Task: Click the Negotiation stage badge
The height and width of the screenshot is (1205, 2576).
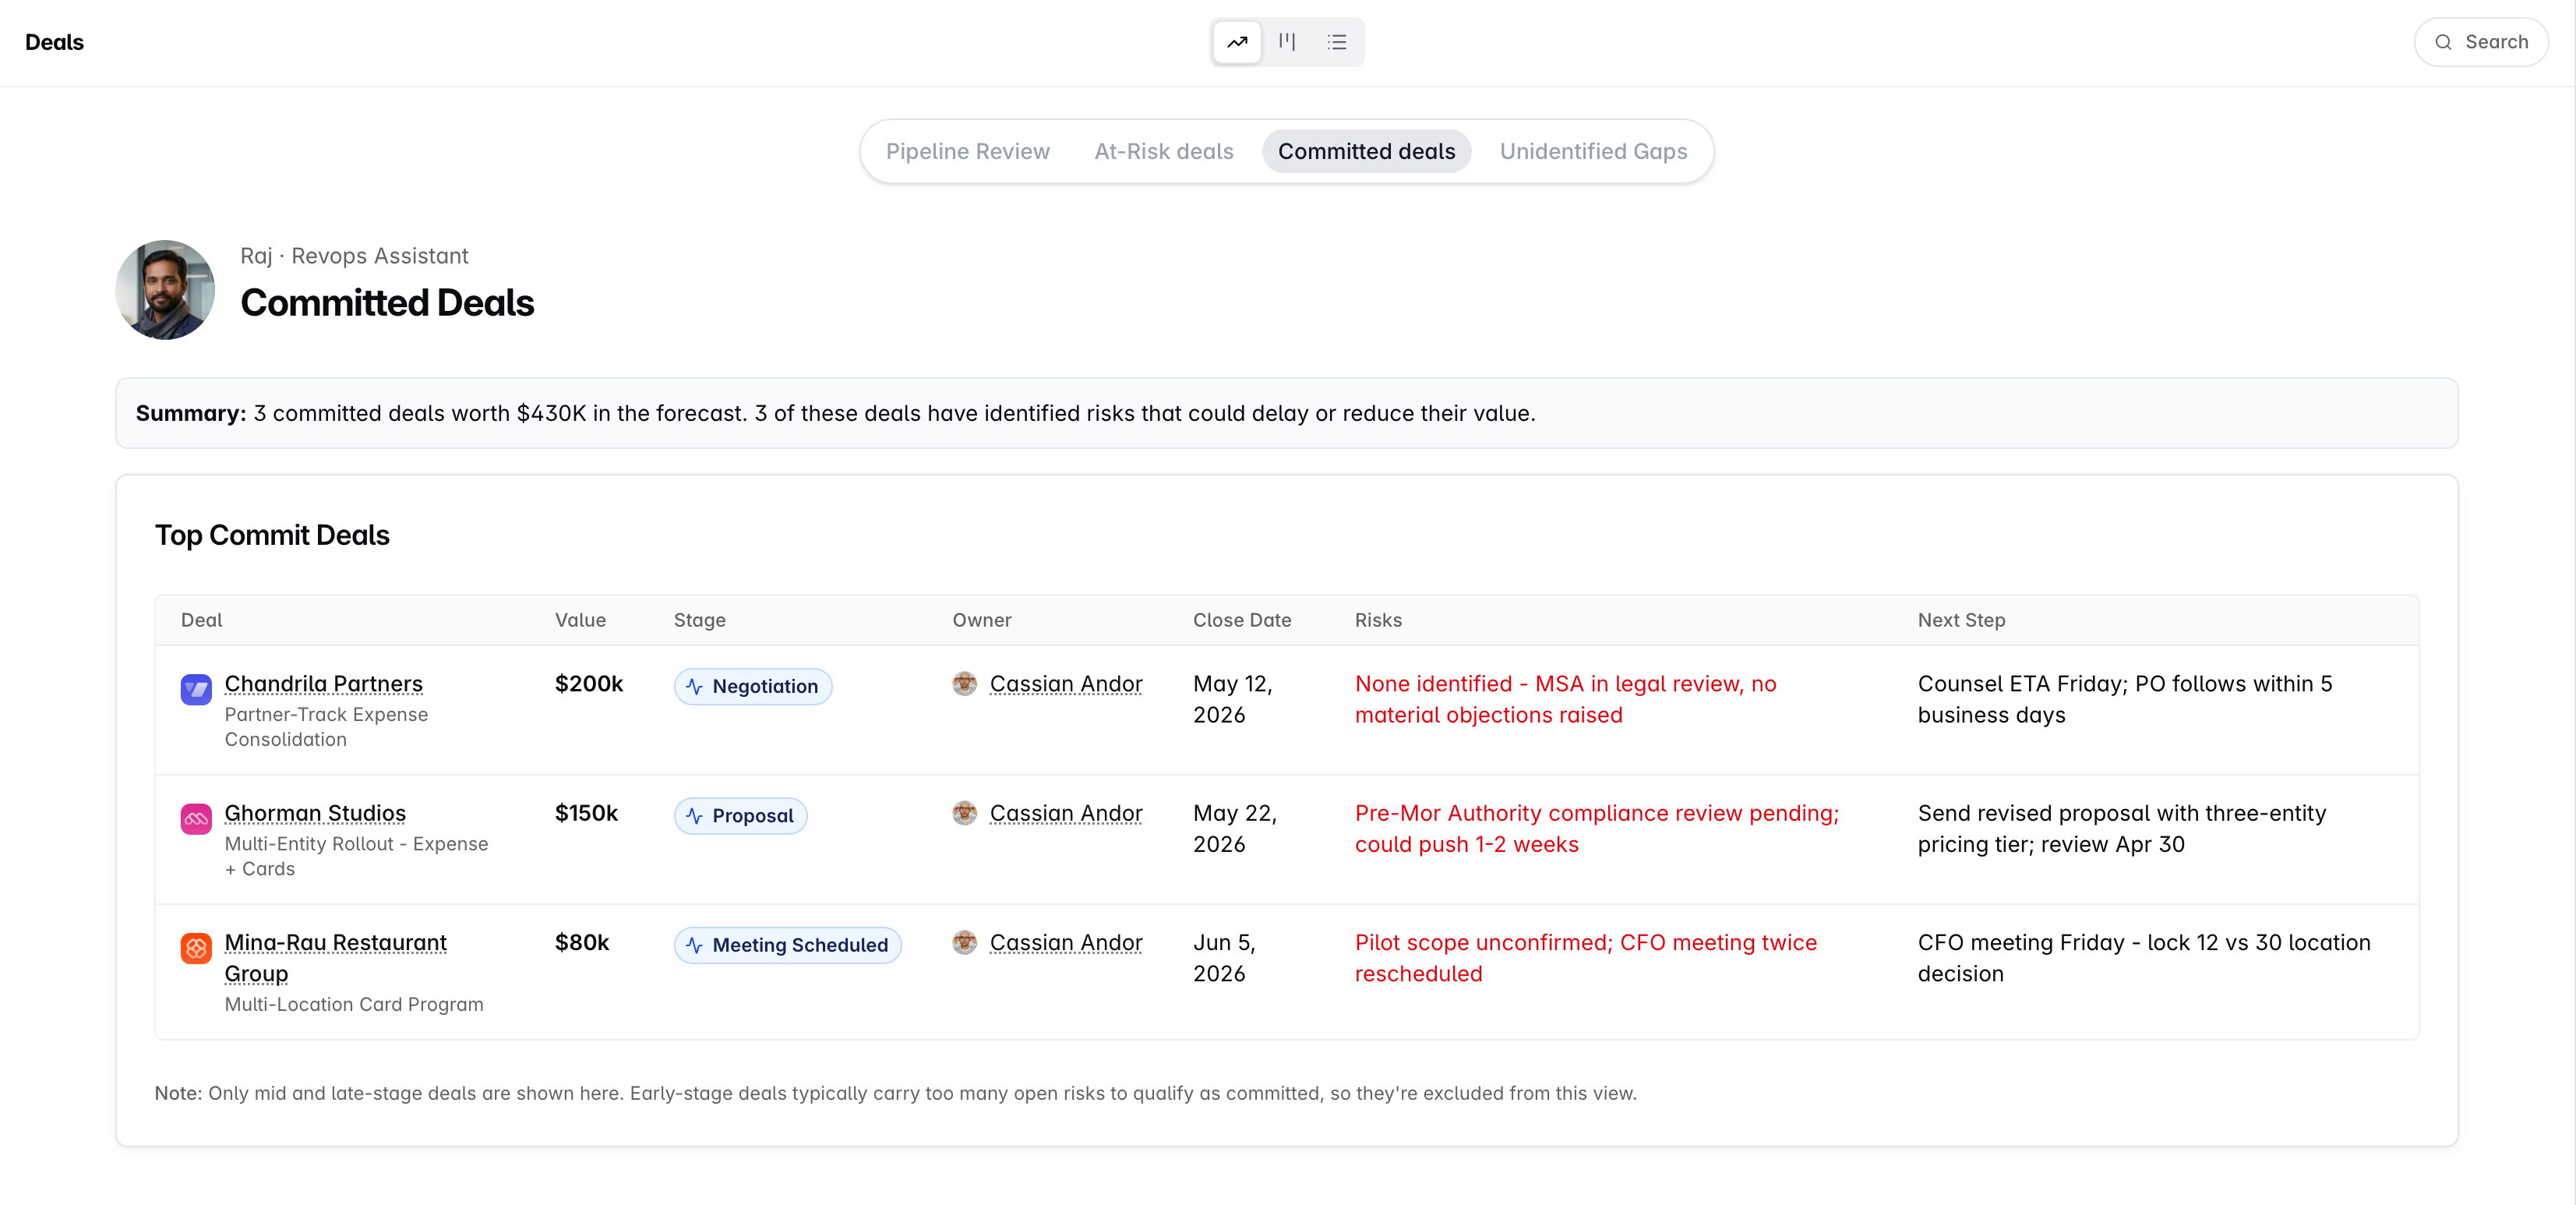Action: (753, 686)
